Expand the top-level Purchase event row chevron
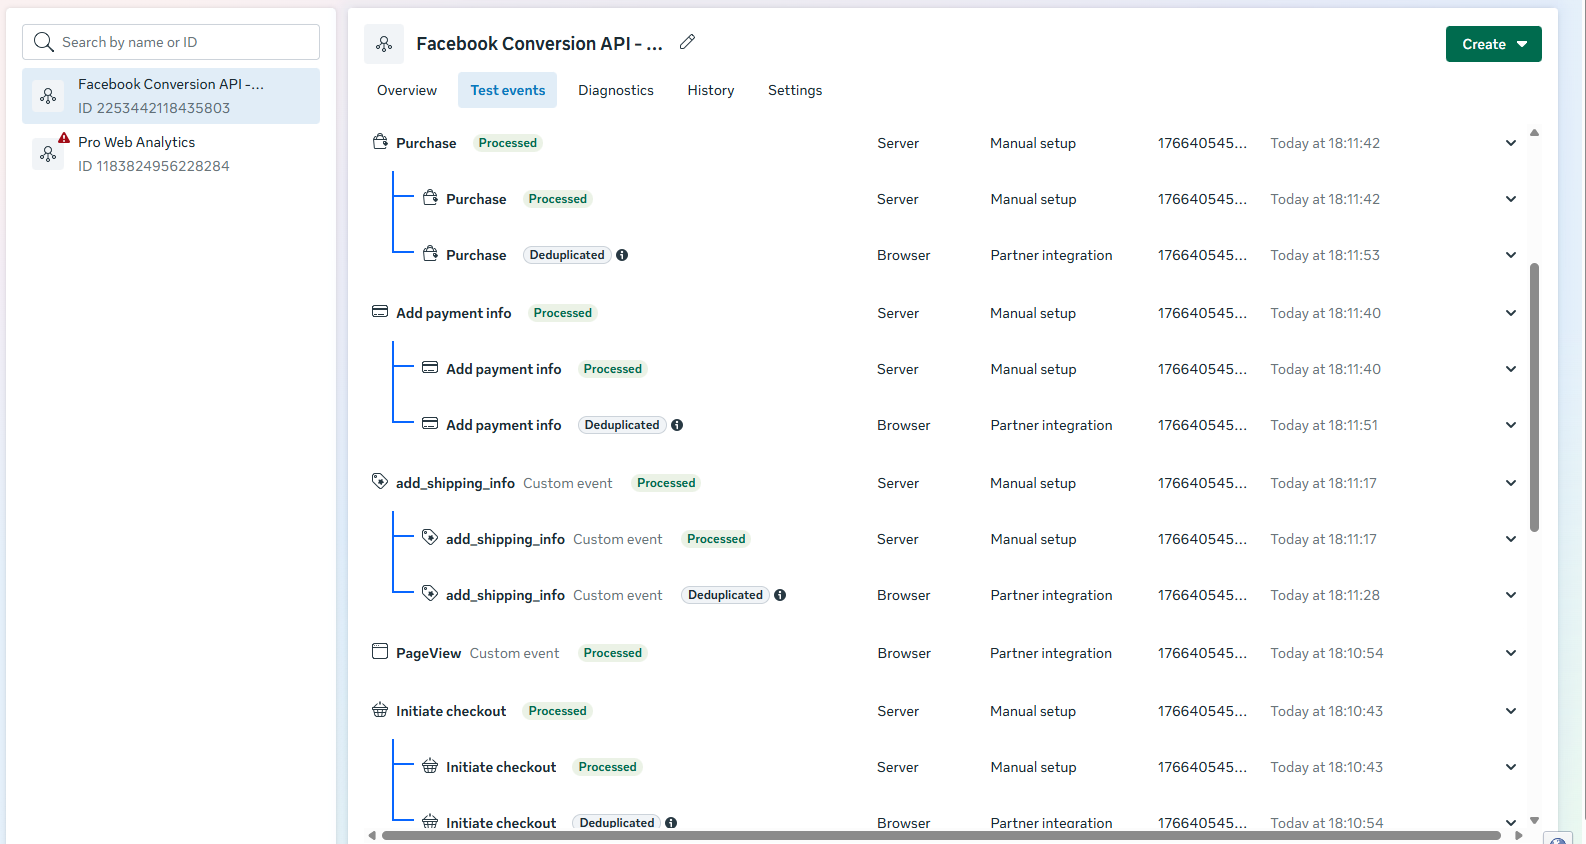Image resolution: width=1586 pixels, height=844 pixels. [x=1510, y=143]
